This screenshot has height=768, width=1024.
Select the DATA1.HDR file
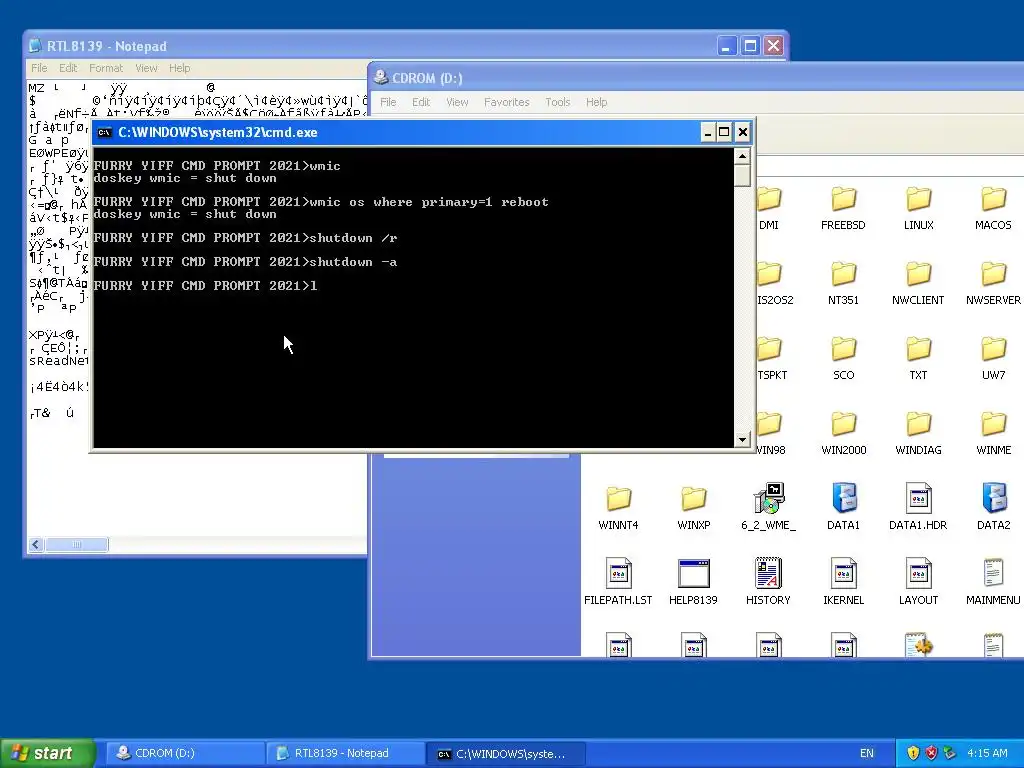(x=918, y=508)
